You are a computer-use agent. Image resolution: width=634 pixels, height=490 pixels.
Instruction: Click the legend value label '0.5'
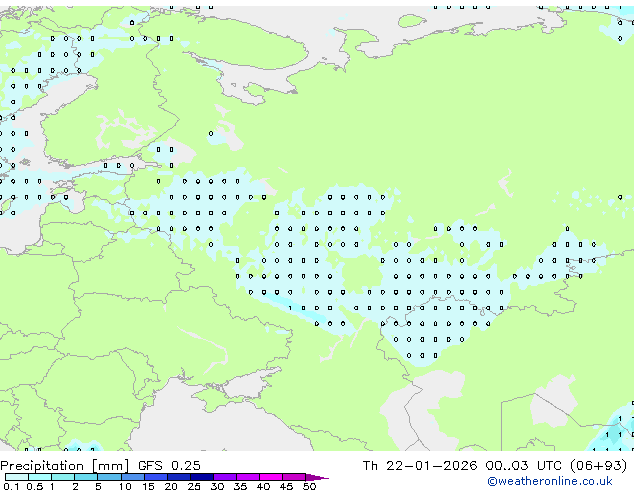[x=35, y=486]
